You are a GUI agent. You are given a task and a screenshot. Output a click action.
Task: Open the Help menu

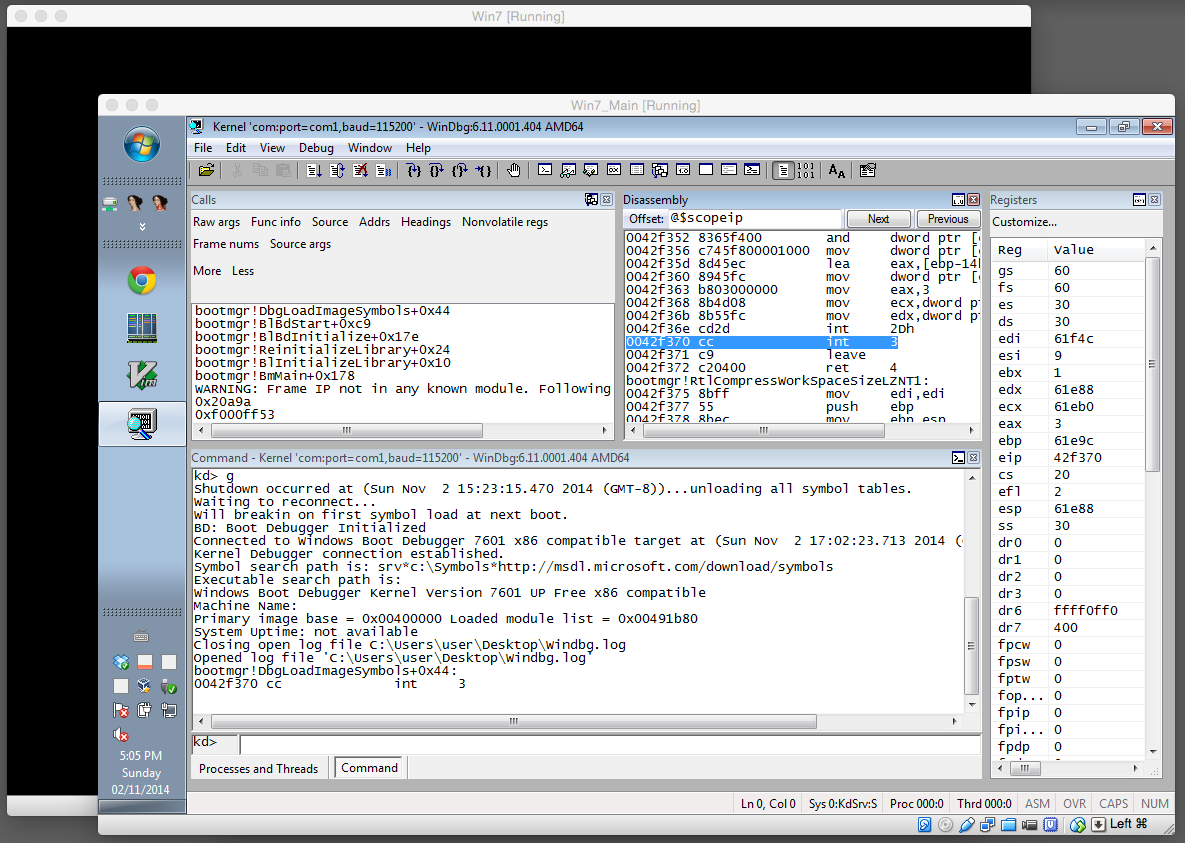pyautogui.click(x=418, y=147)
